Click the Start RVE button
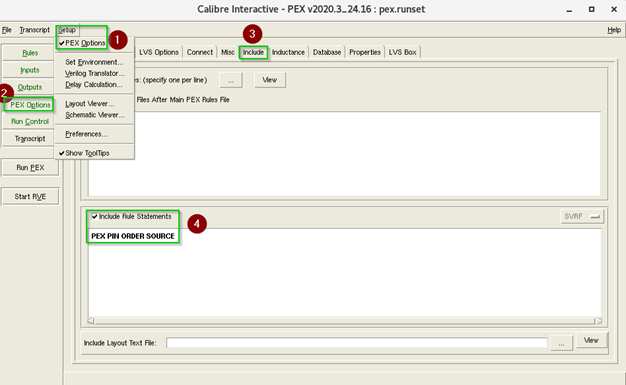The image size is (626, 385). point(30,196)
